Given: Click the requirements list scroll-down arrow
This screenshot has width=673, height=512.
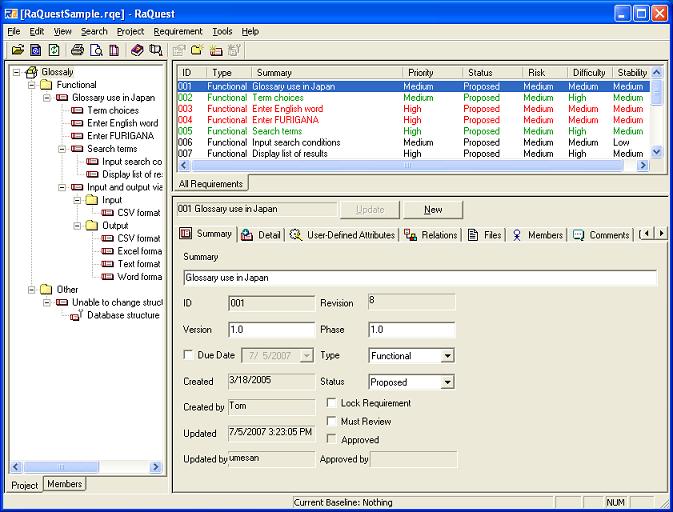Looking at the screenshot, I should tap(656, 151).
